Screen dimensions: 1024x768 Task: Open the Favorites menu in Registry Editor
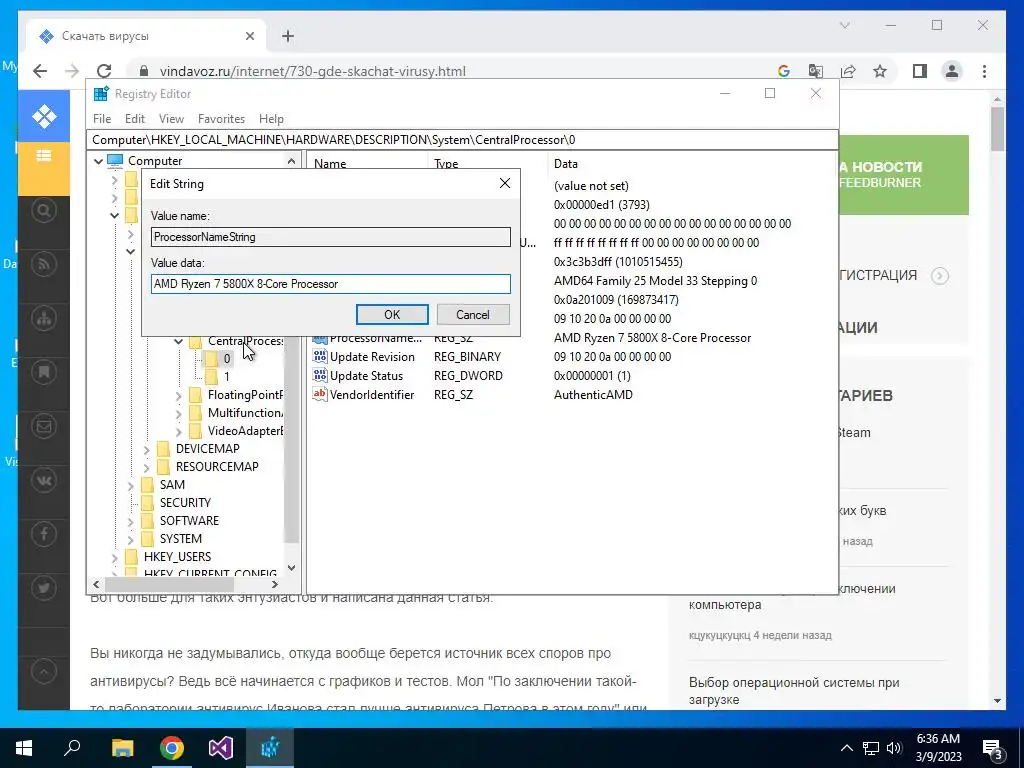tap(221, 118)
